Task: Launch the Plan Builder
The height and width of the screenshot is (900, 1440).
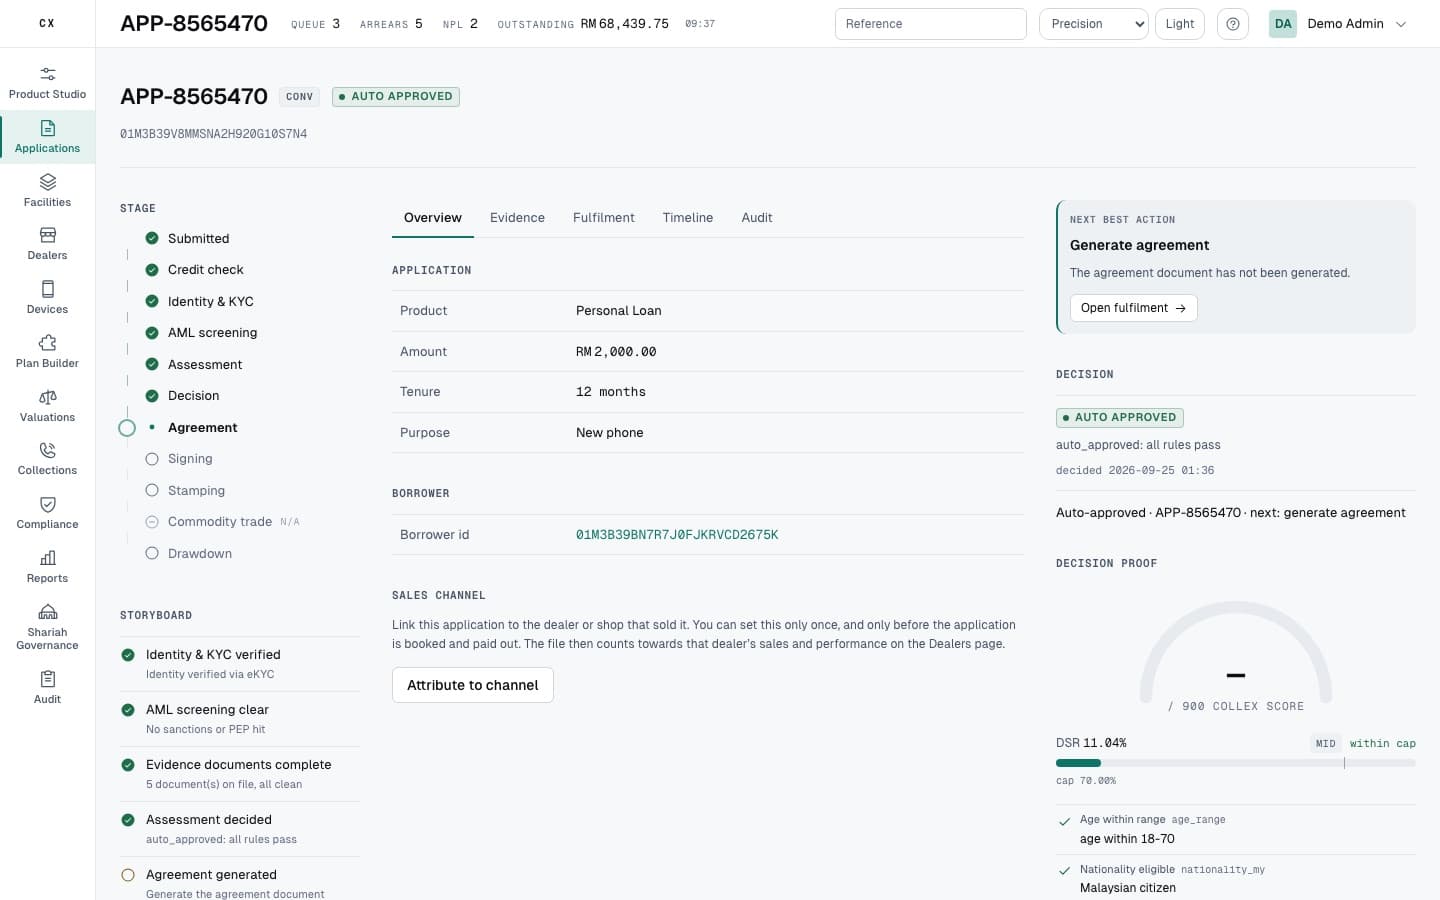Action: pyautogui.click(x=47, y=352)
